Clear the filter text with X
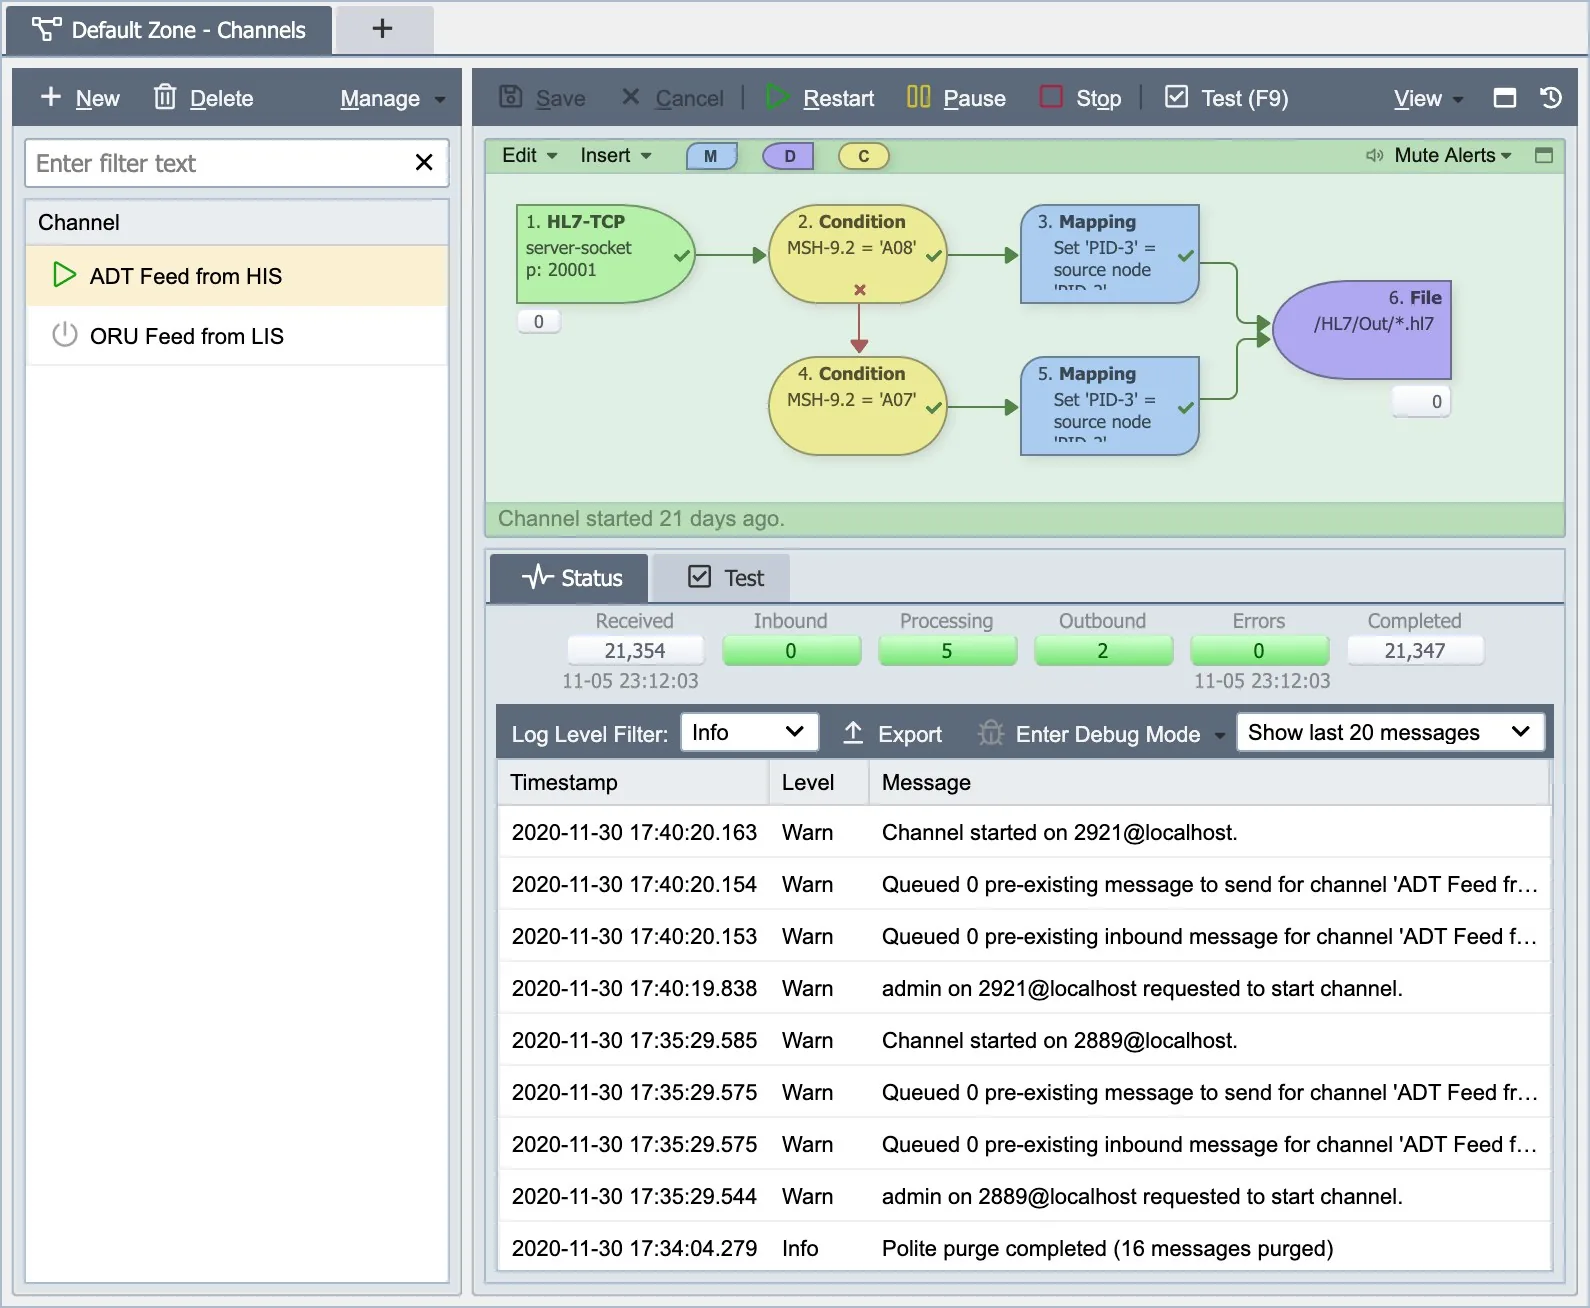Viewport: 1590px width, 1308px height. 424,162
